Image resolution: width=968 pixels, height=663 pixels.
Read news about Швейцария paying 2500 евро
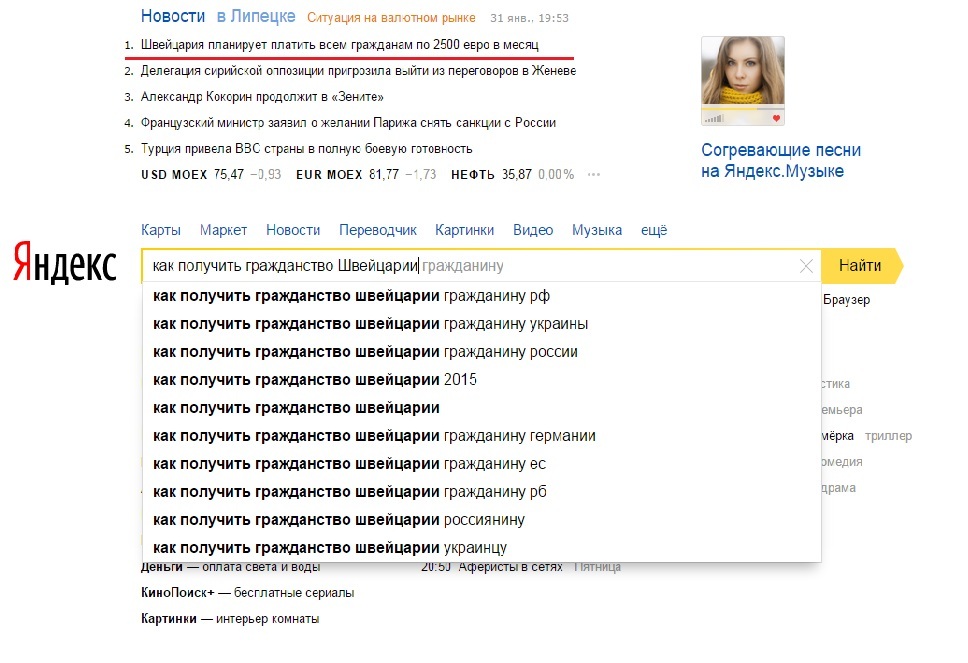click(340, 44)
